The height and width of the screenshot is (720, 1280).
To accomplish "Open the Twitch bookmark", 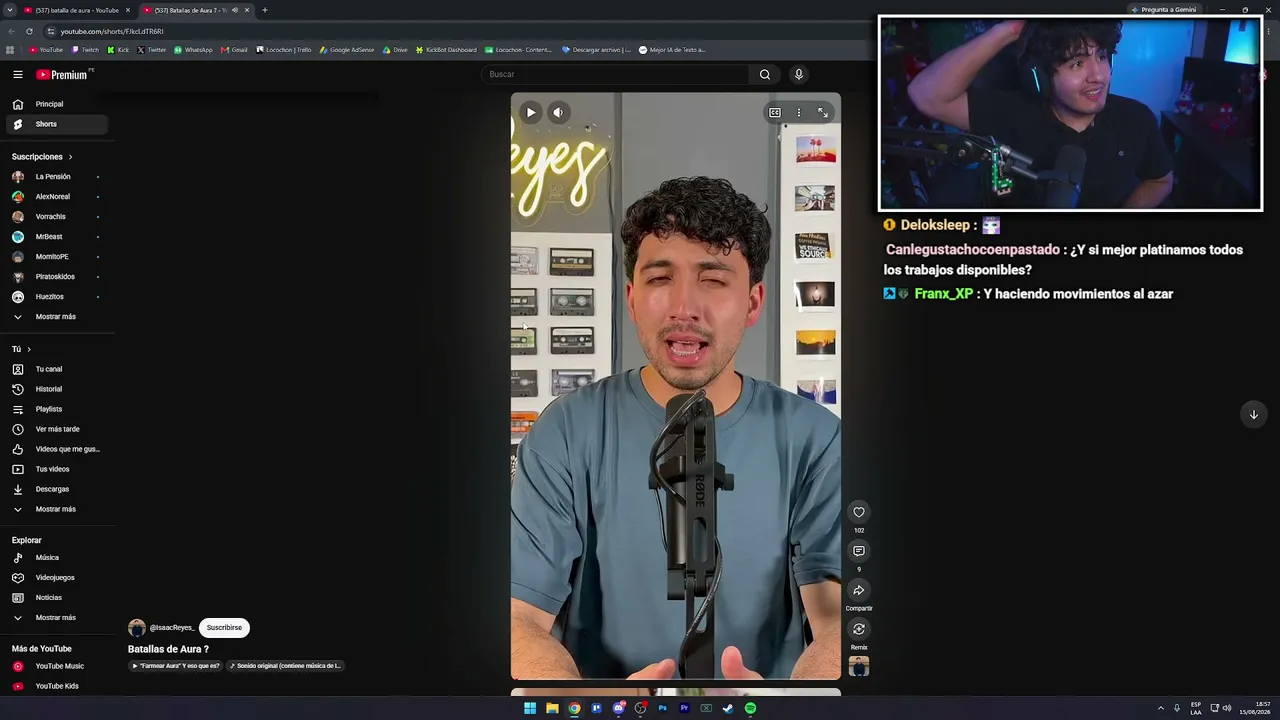I will click(x=85, y=50).
